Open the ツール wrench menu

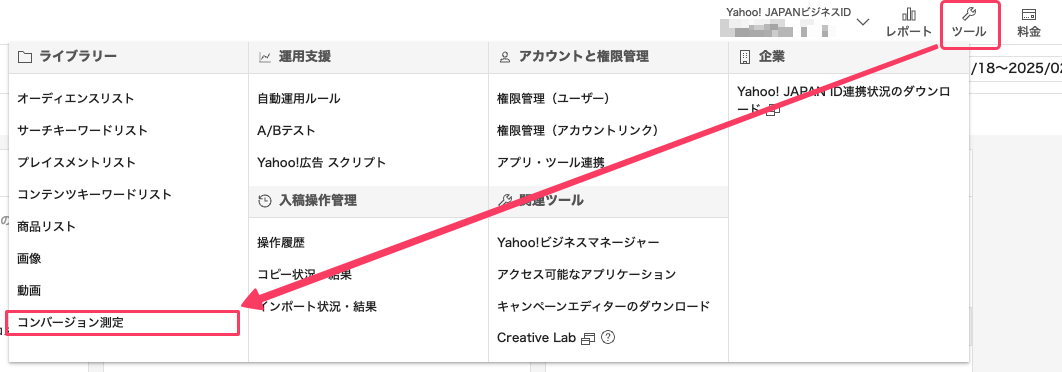click(x=969, y=24)
